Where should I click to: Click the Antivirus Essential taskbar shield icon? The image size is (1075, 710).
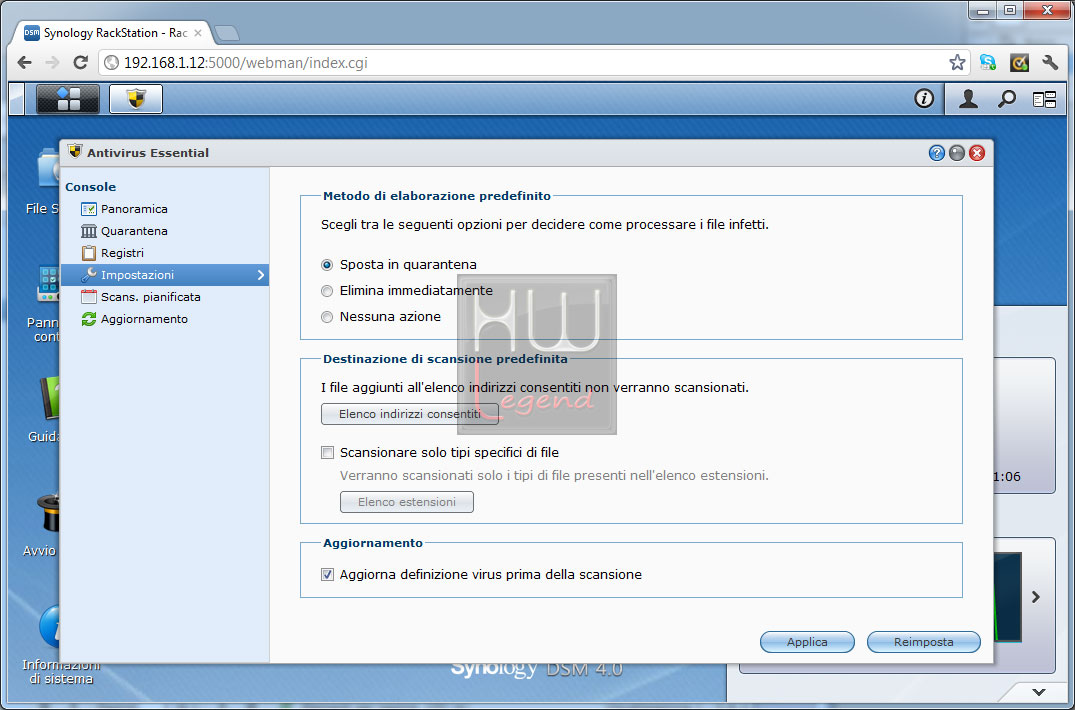(x=136, y=99)
